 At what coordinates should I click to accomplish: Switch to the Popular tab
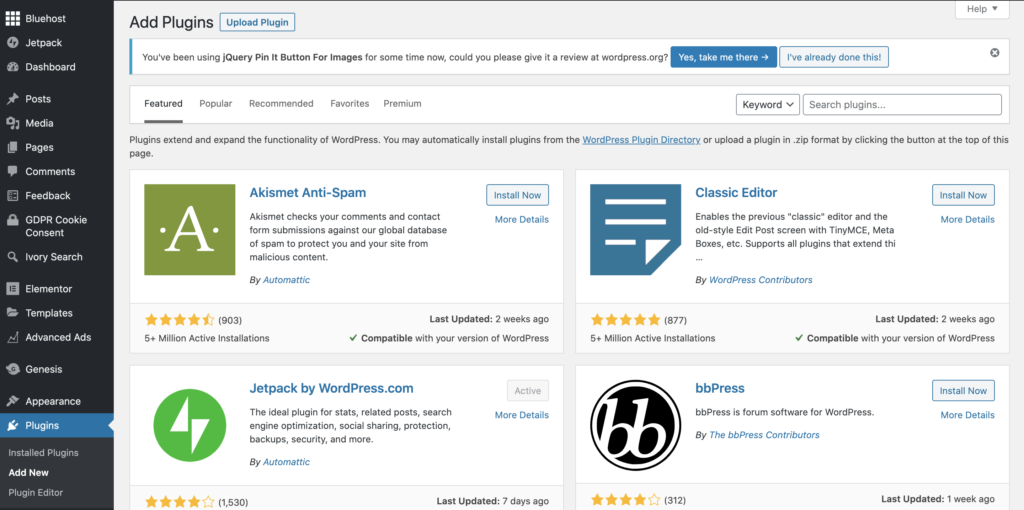(x=216, y=104)
